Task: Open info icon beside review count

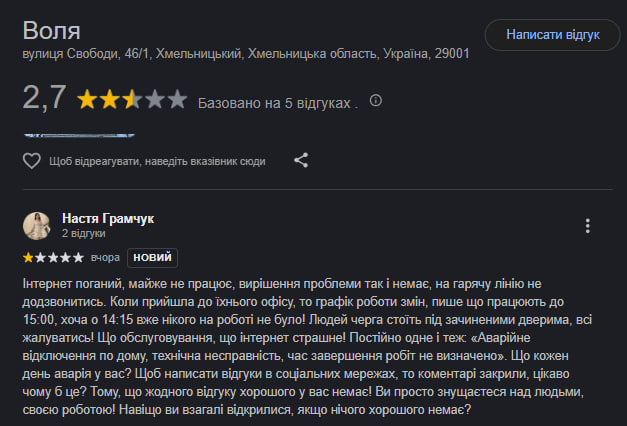Action: click(x=376, y=102)
